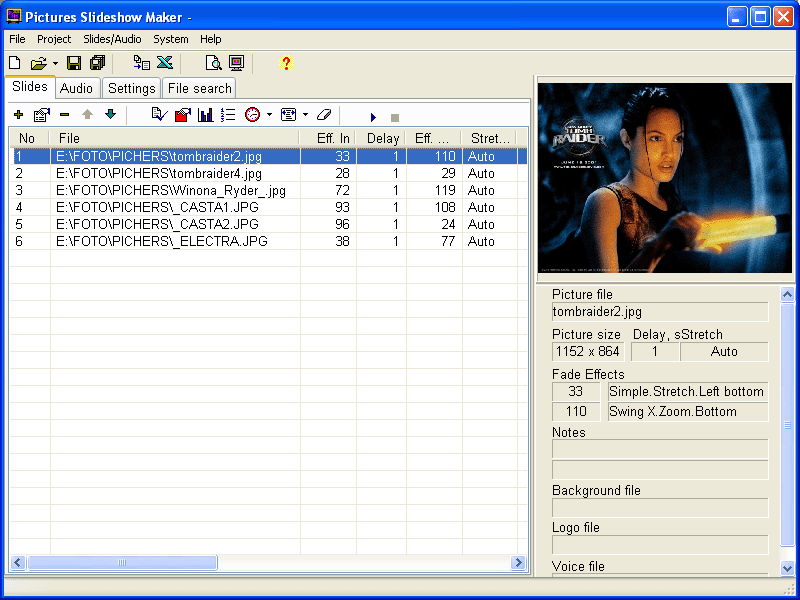Viewport: 800px width, 600px height.
Task: Click the plus add slide icon
Action: pyautogui.click(x=19, y=115)
